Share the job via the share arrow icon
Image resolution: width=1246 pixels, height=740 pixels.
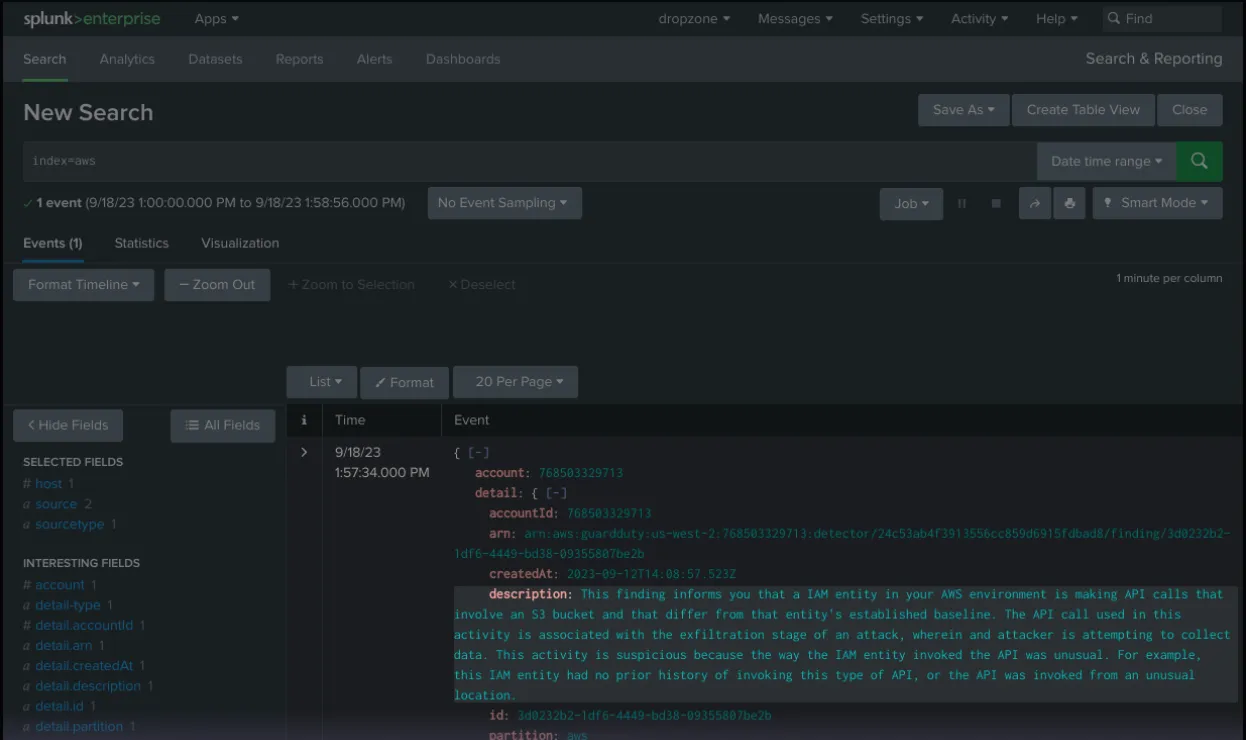click(1035, 203)
